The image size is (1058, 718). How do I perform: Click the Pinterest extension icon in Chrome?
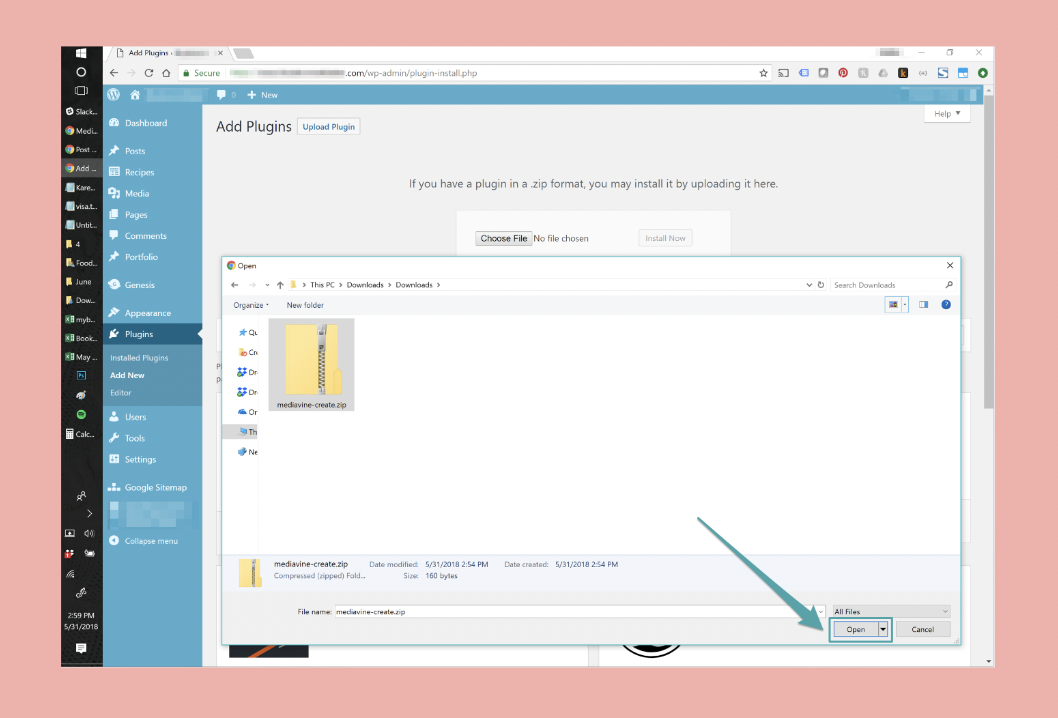coord(843,73)
